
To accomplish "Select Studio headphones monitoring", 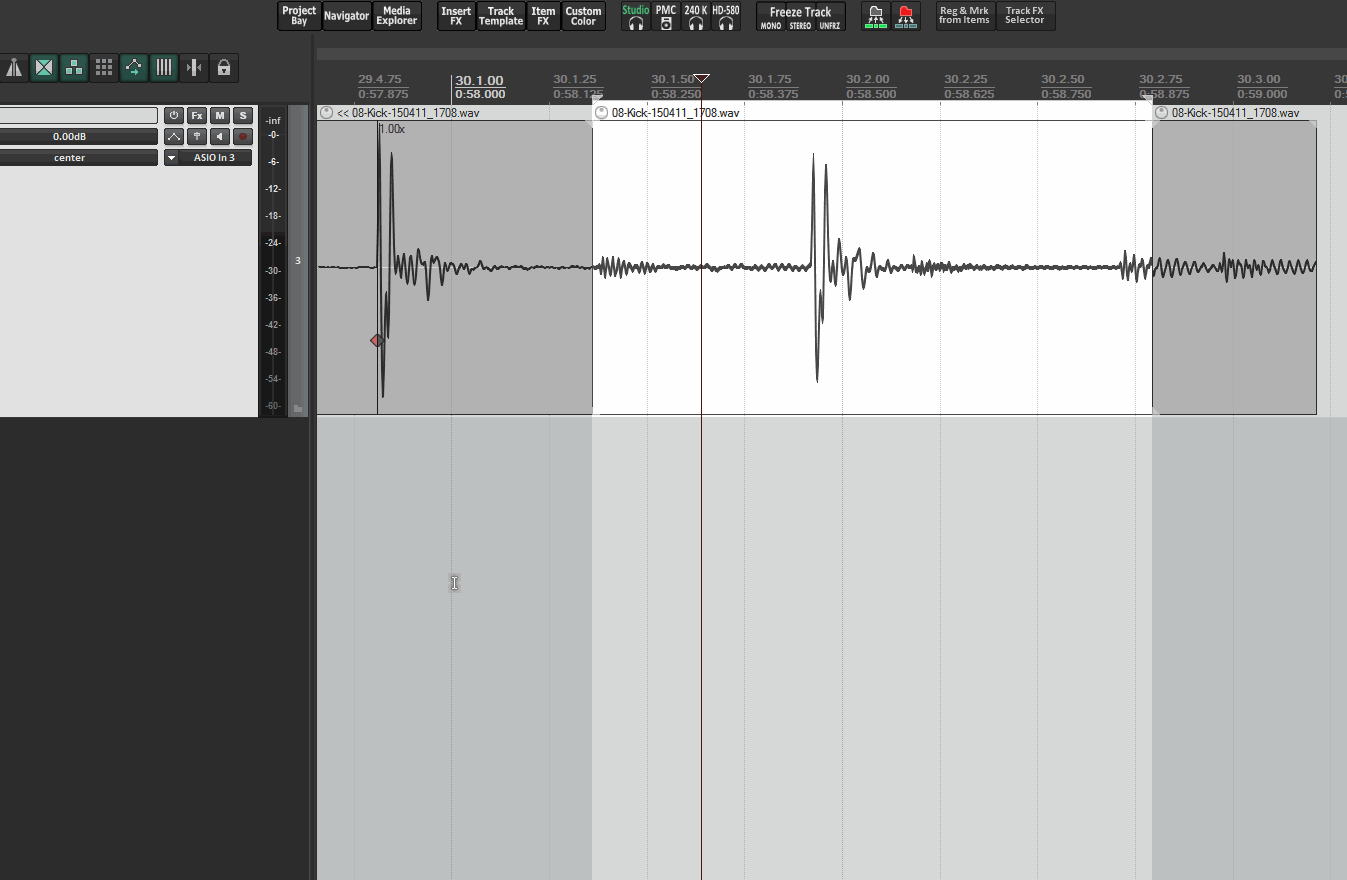I will pos(636,16).
